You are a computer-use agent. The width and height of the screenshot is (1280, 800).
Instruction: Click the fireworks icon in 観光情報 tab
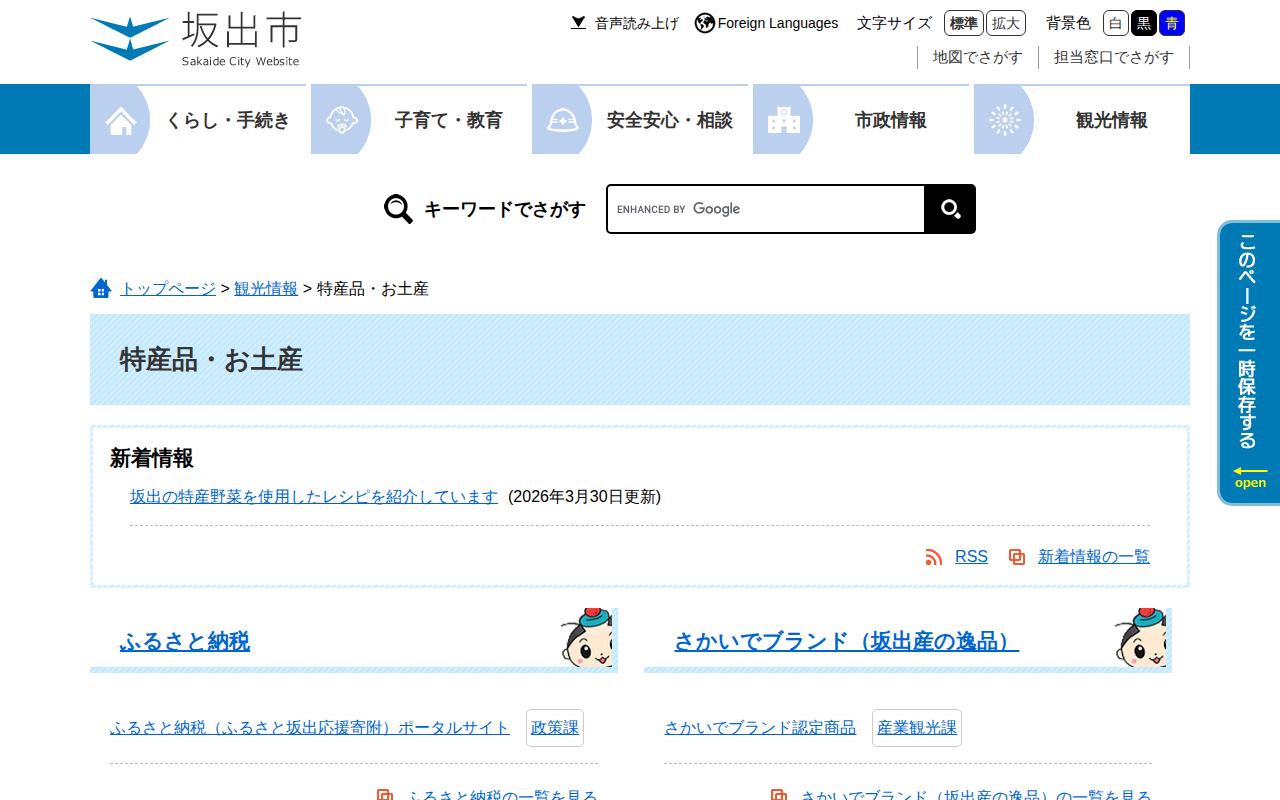pos(1005,121)
